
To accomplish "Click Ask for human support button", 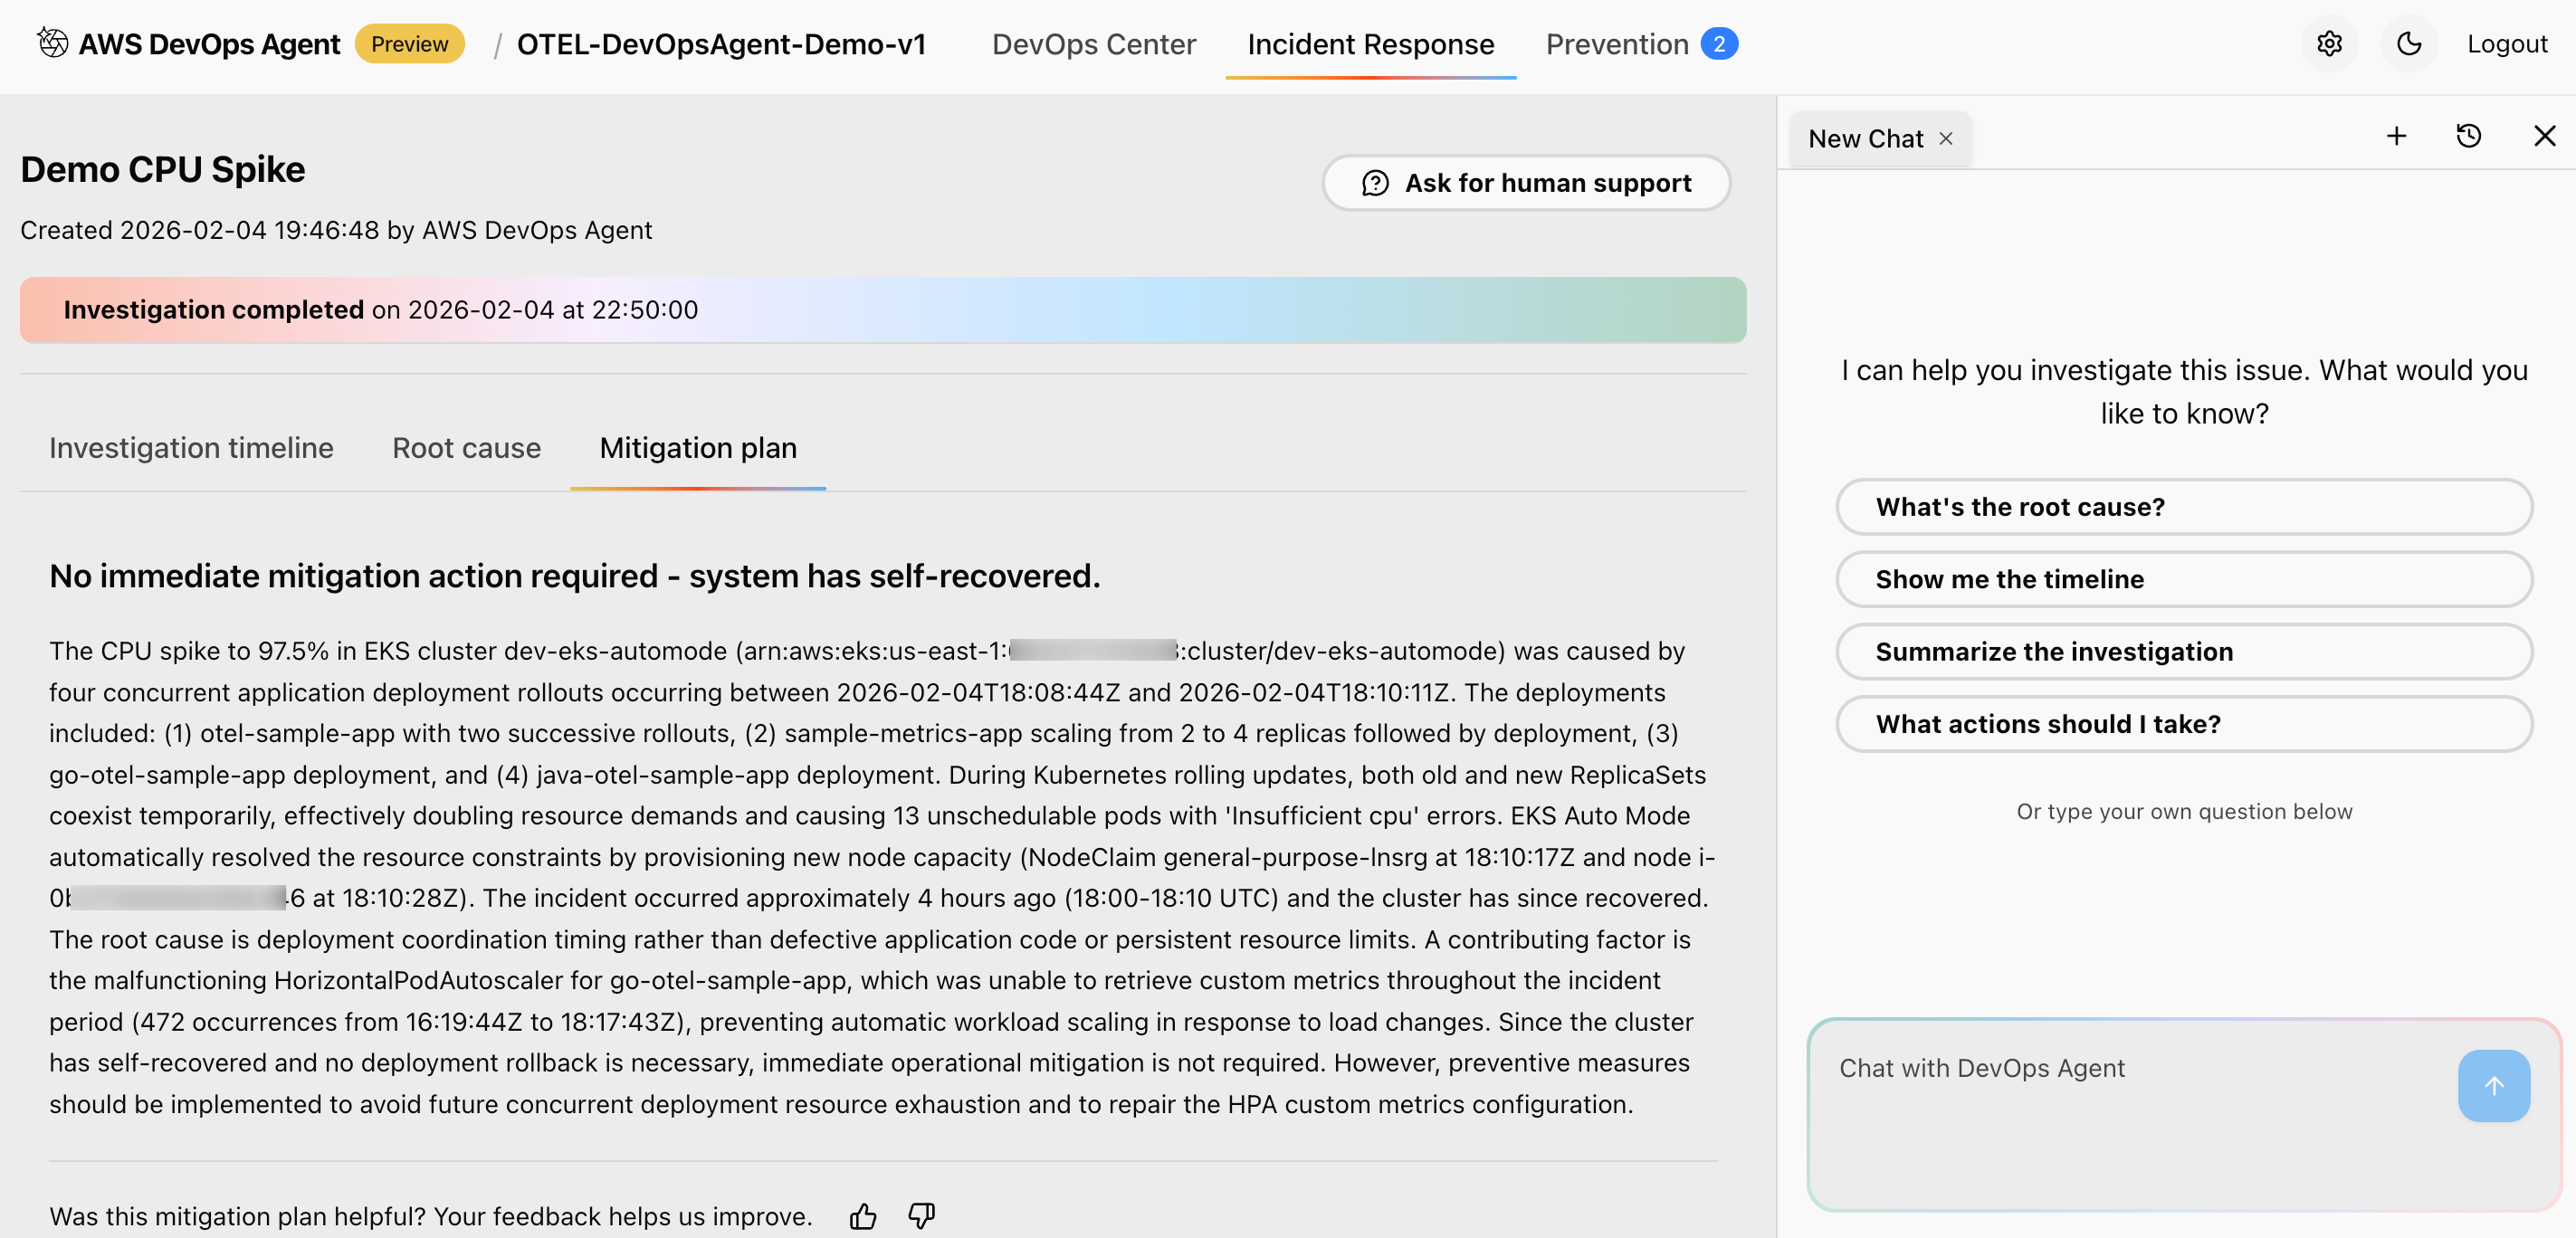I will [x=1526, y=183].
